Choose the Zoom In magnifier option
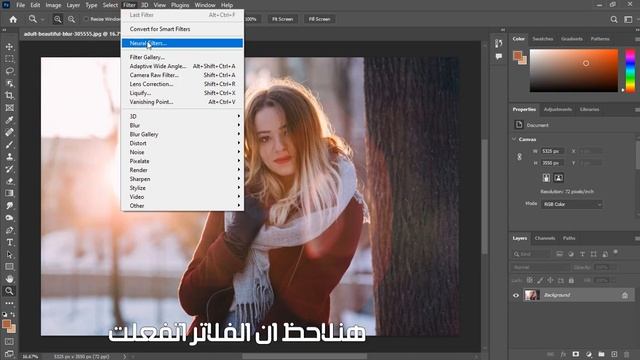The width and height of the screenshot is (640, 360). [x=58, y=19]
